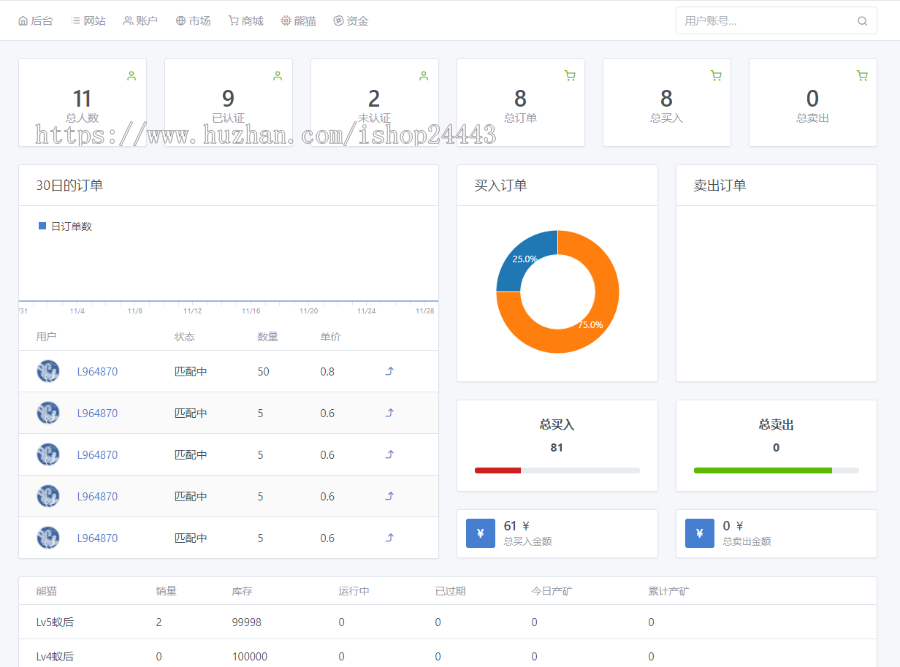900x667 pixels.
Task: Click the person icon on the 总人数 card
Action: click(x=131, y=74)
